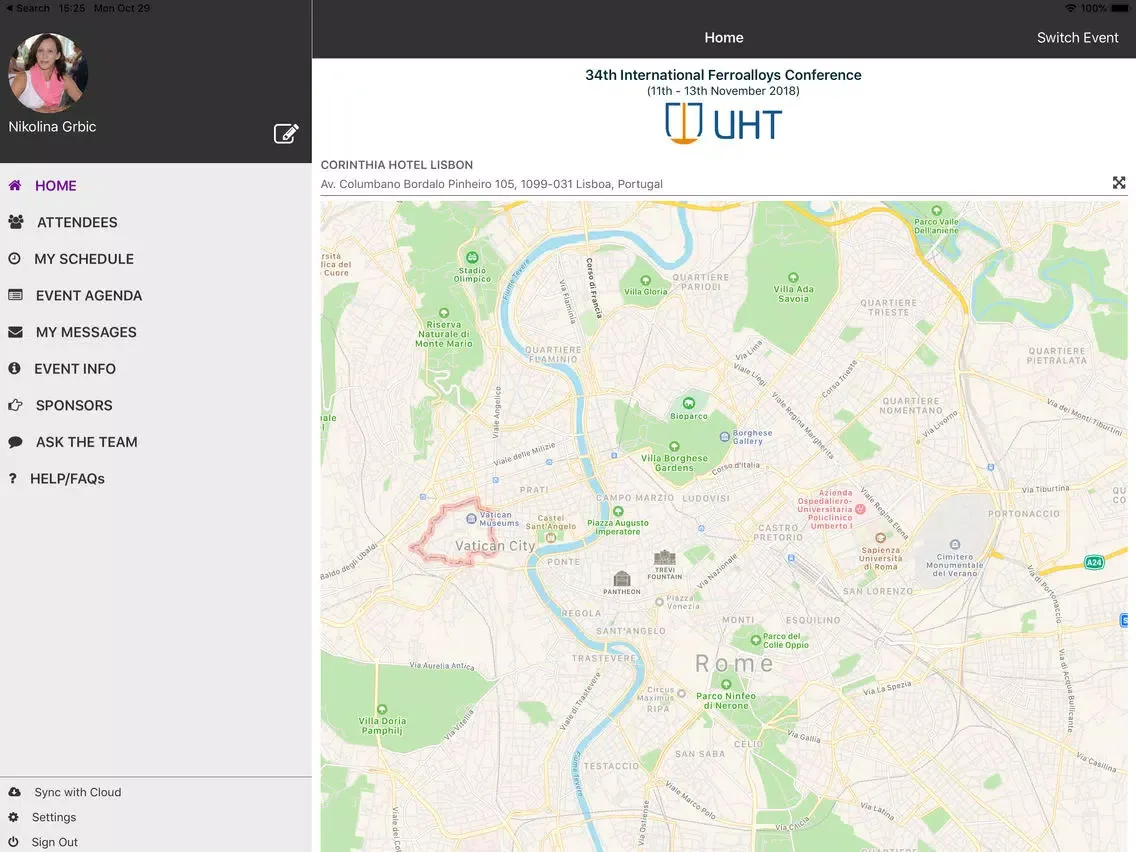
Task: Select ASK THE TEAM
Action: 87,442
